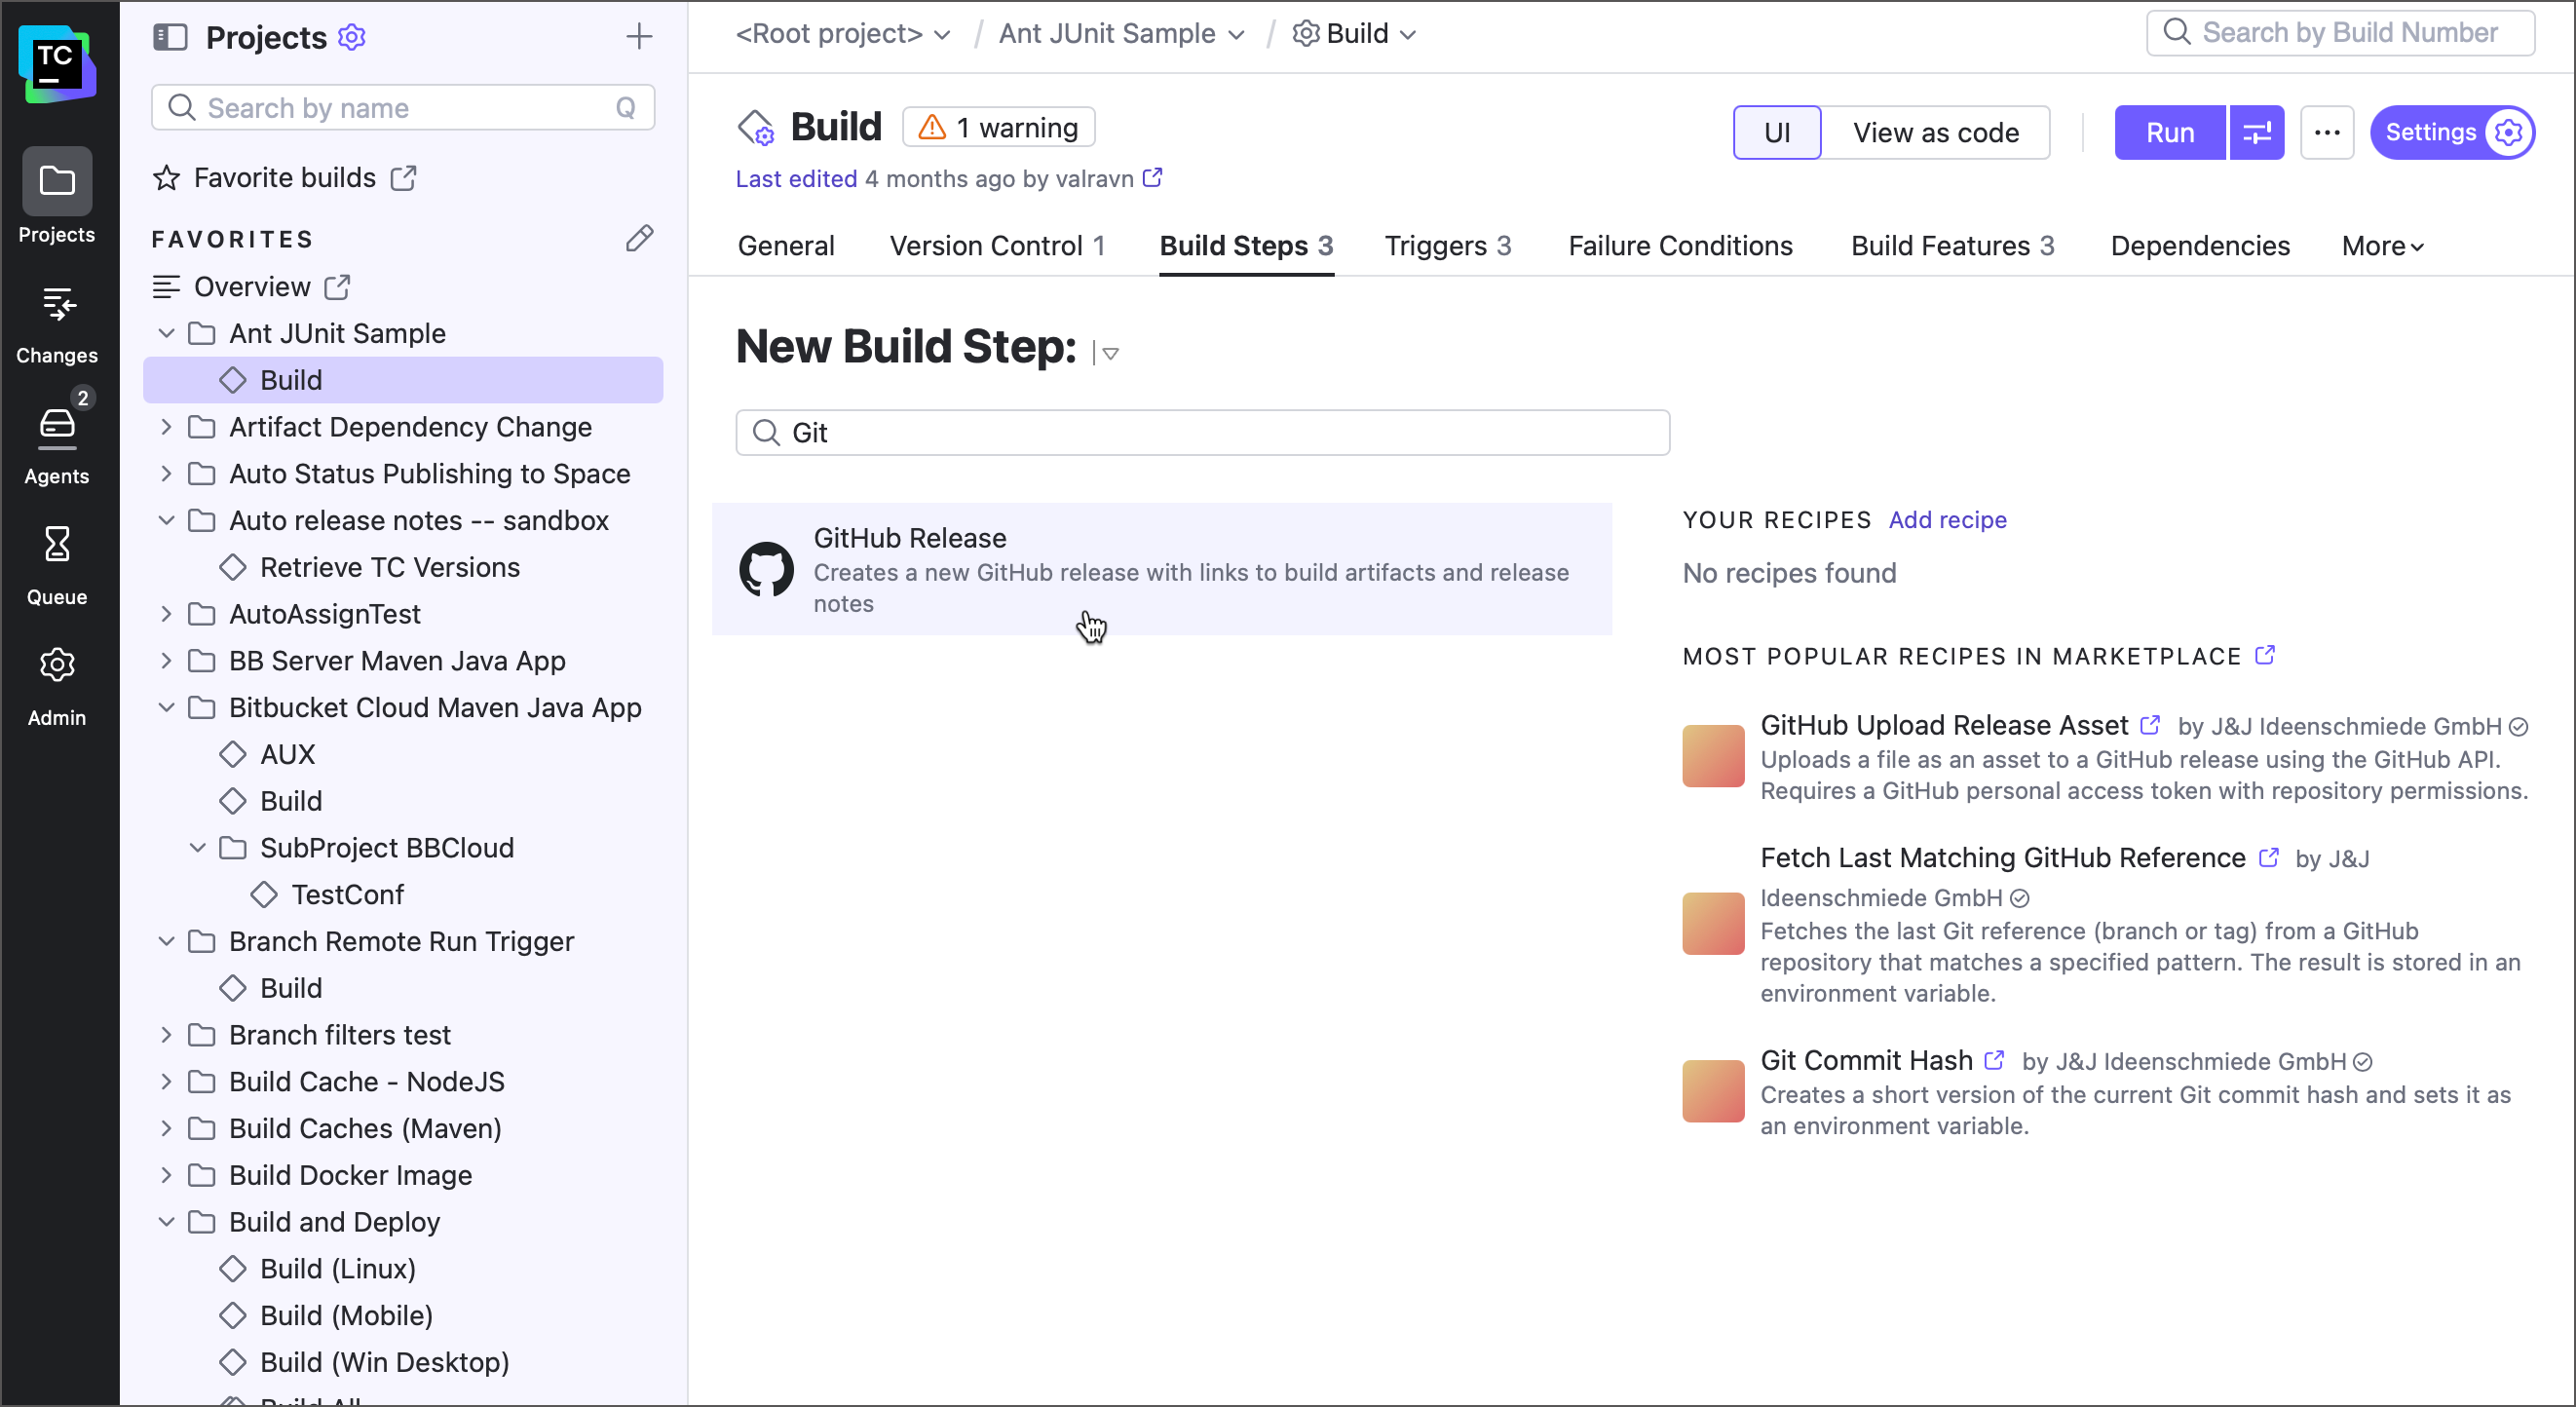Click the Fetch Last Matching GitHub Reference thumbnail
Image resolution: width=2576 pixels, height=1407 pixels.
[x=1713, y=924]
